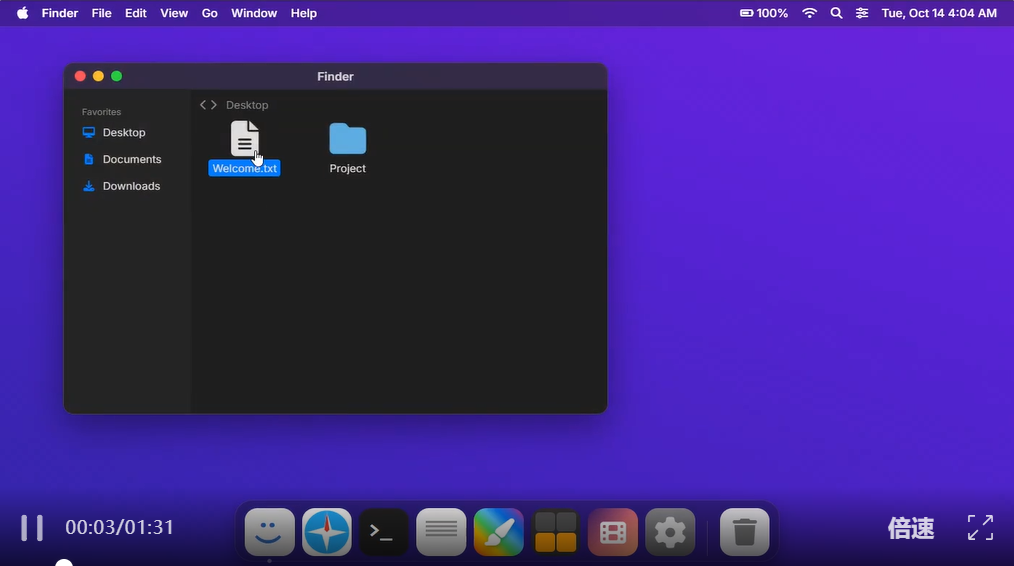
Task: Open the film strip app in dock
Action: [613, 532]
